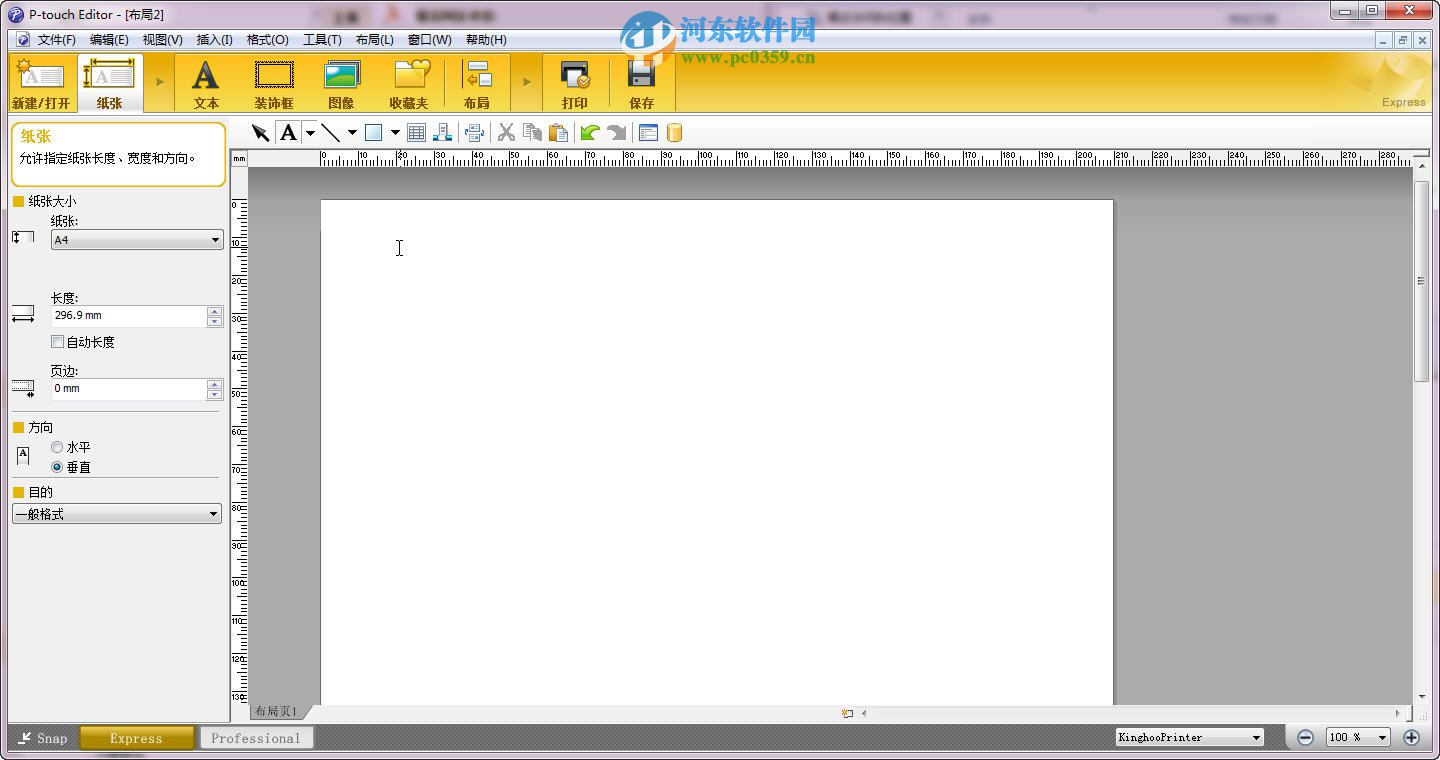Enable the 自动长度 auto length checkbox
The width and height of the screenshot is (1440, 760).
coord(57,341)
